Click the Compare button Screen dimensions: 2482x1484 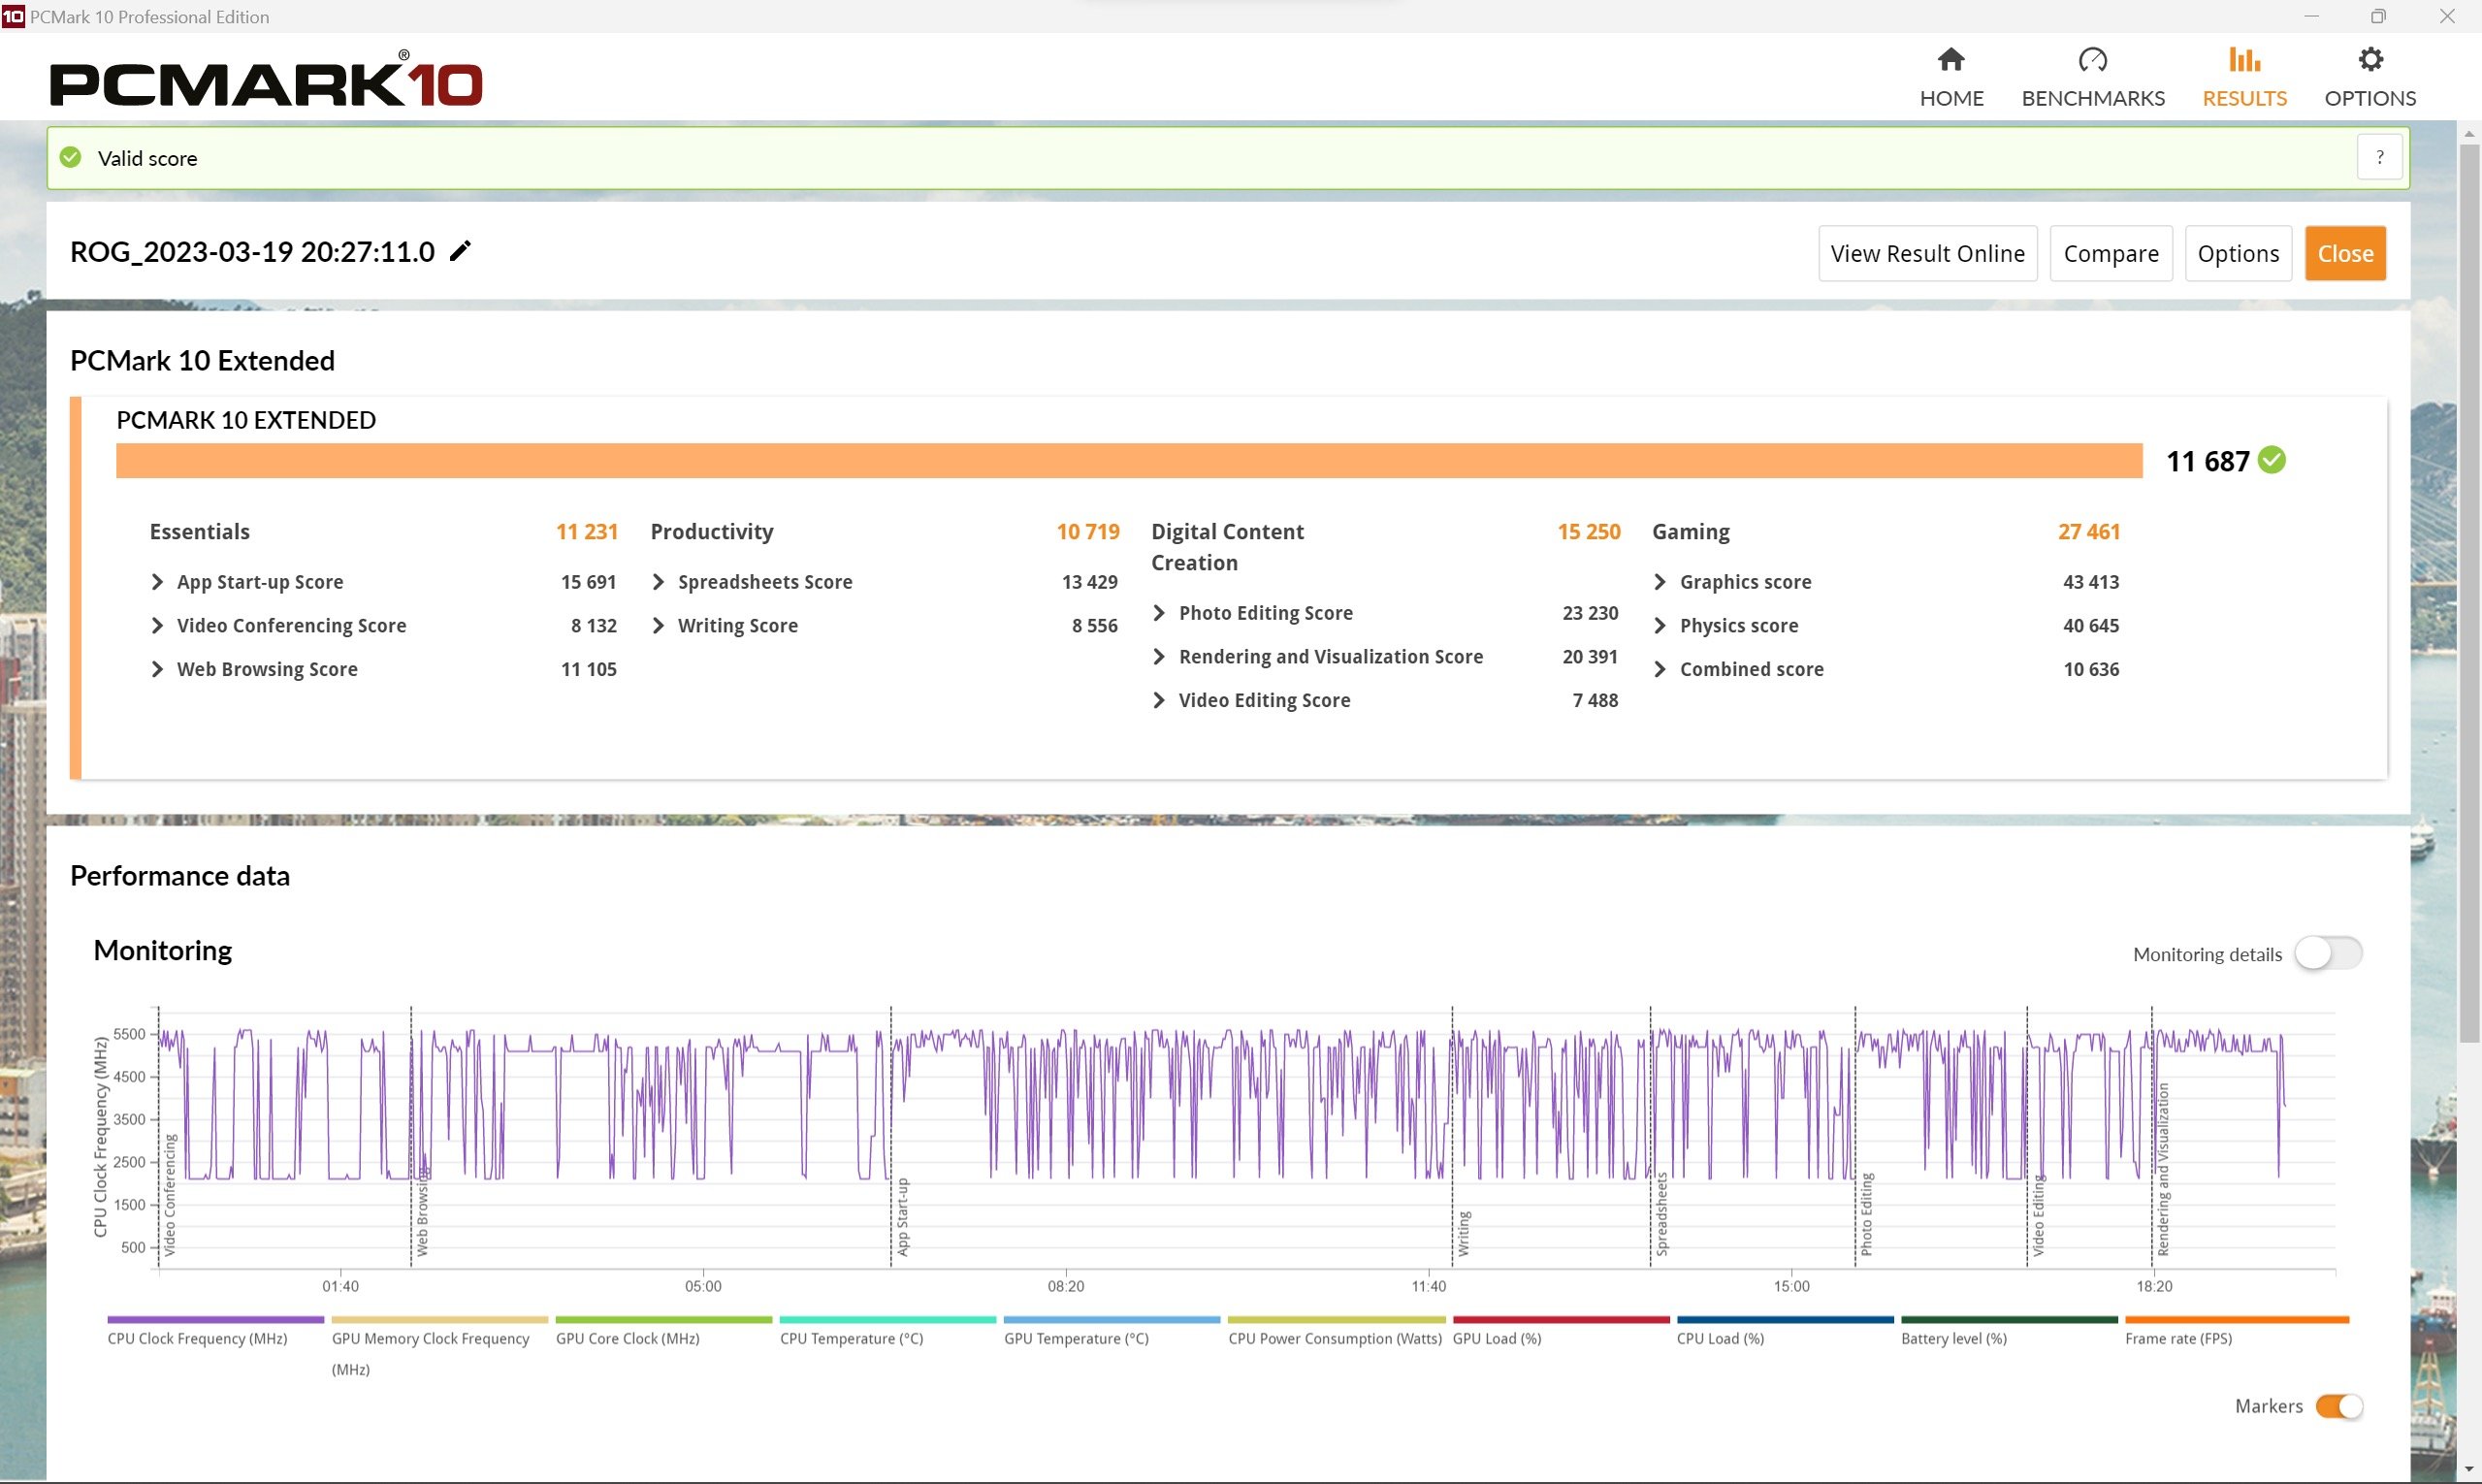coord(2110,253)
